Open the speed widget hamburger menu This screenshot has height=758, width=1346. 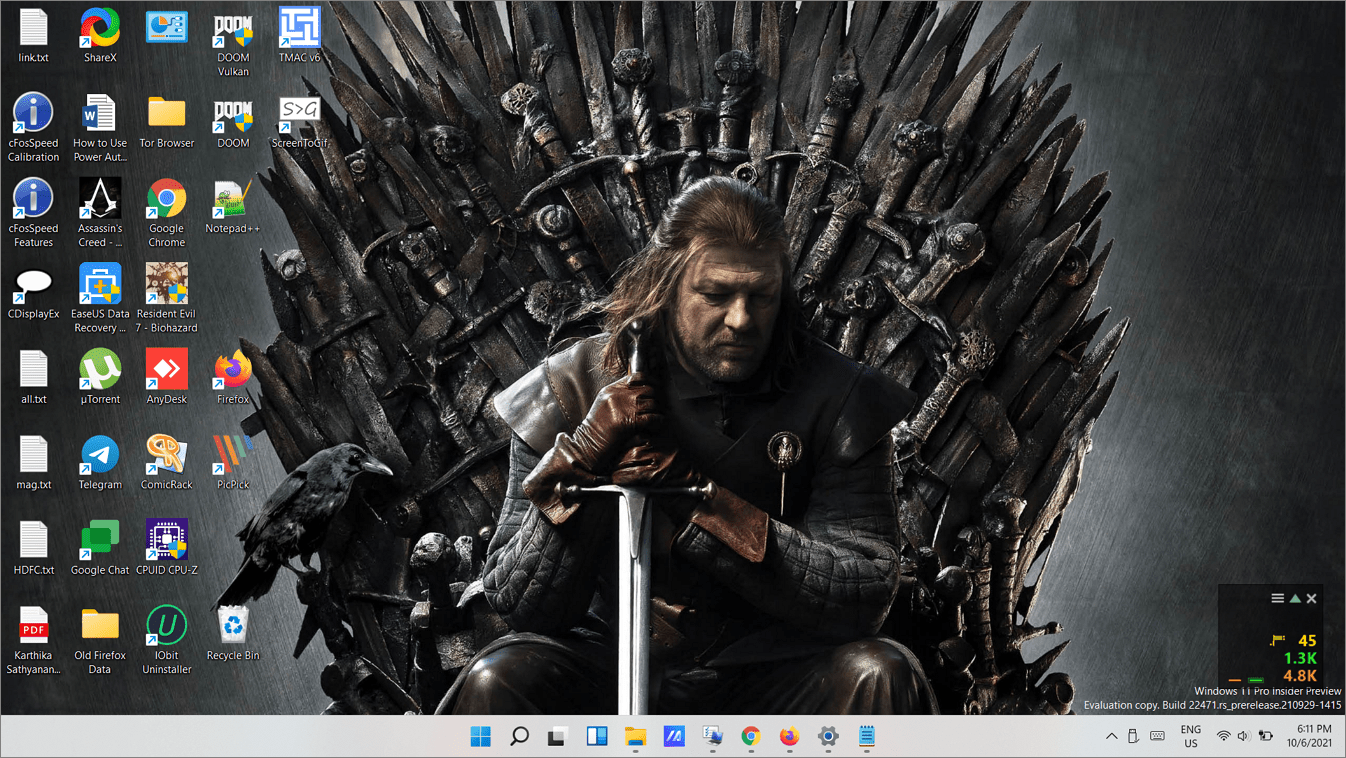[x=1277, y=598]
